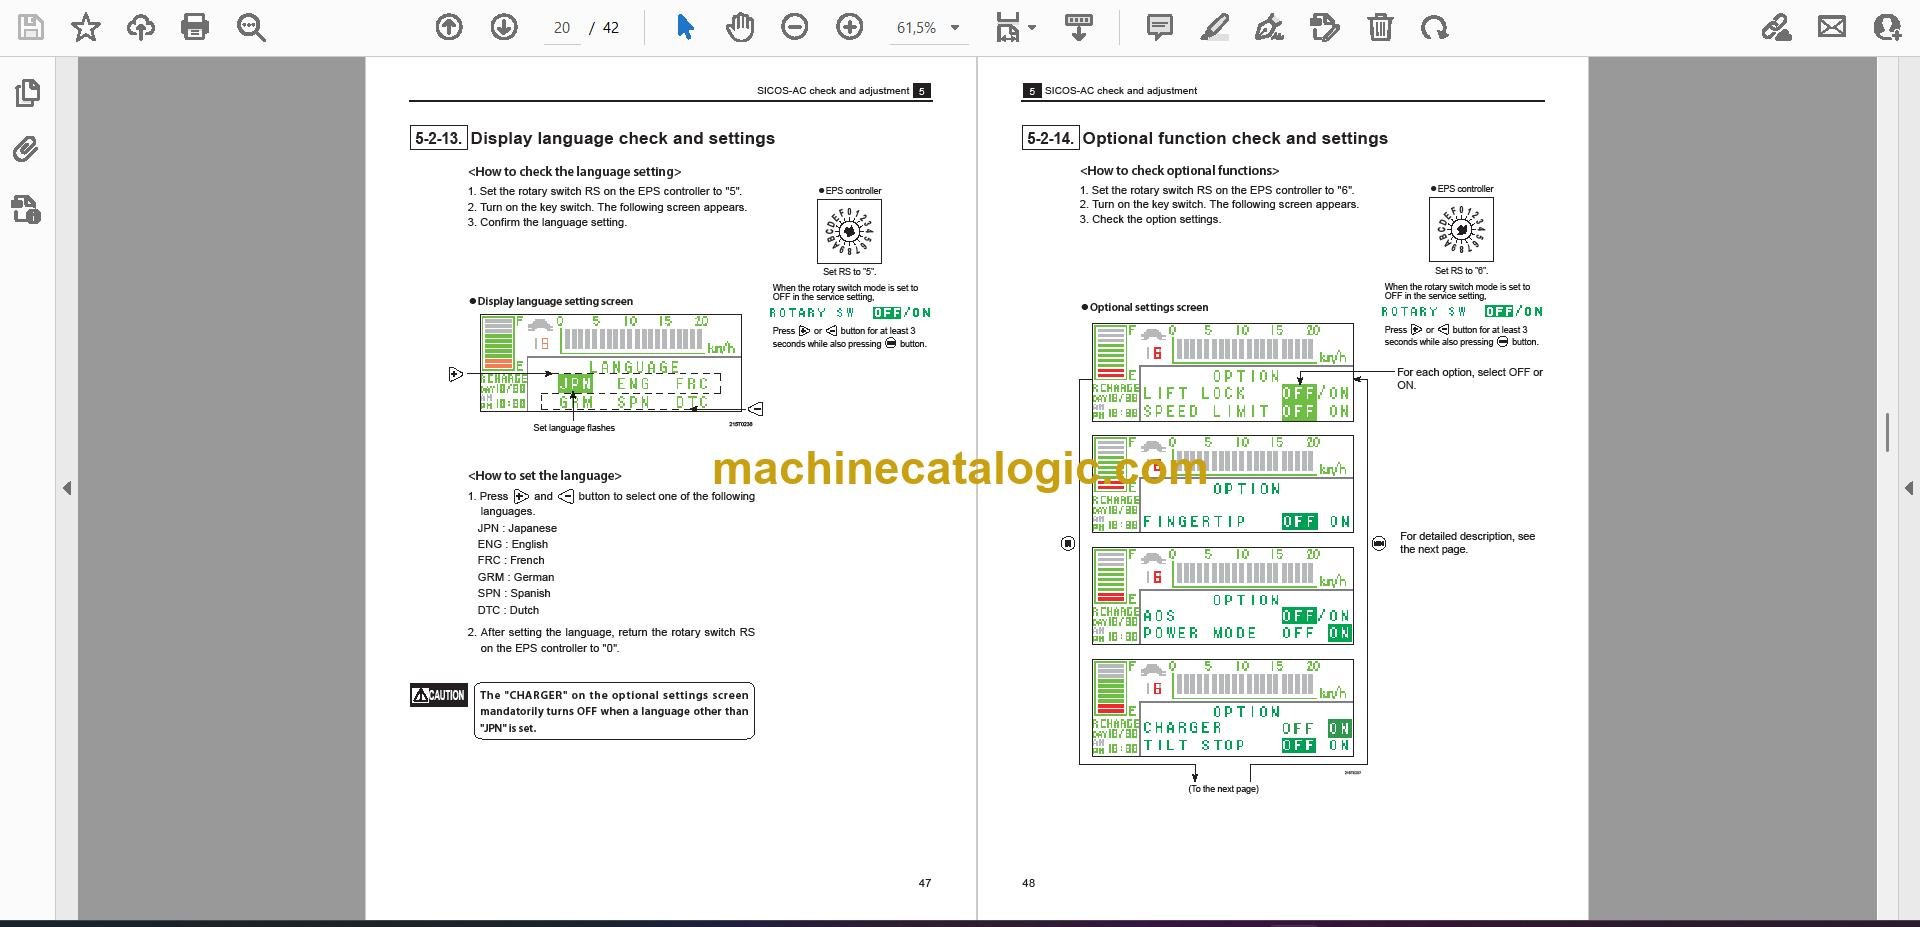The image size is (1920, 927).
Task: Activate the Hand pan tool
Action: (740, 27)
